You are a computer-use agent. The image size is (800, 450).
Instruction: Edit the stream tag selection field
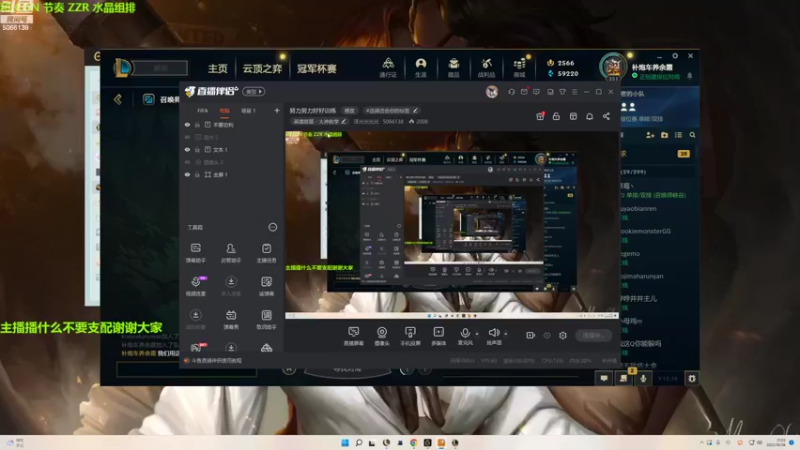[x=391, y=111]
